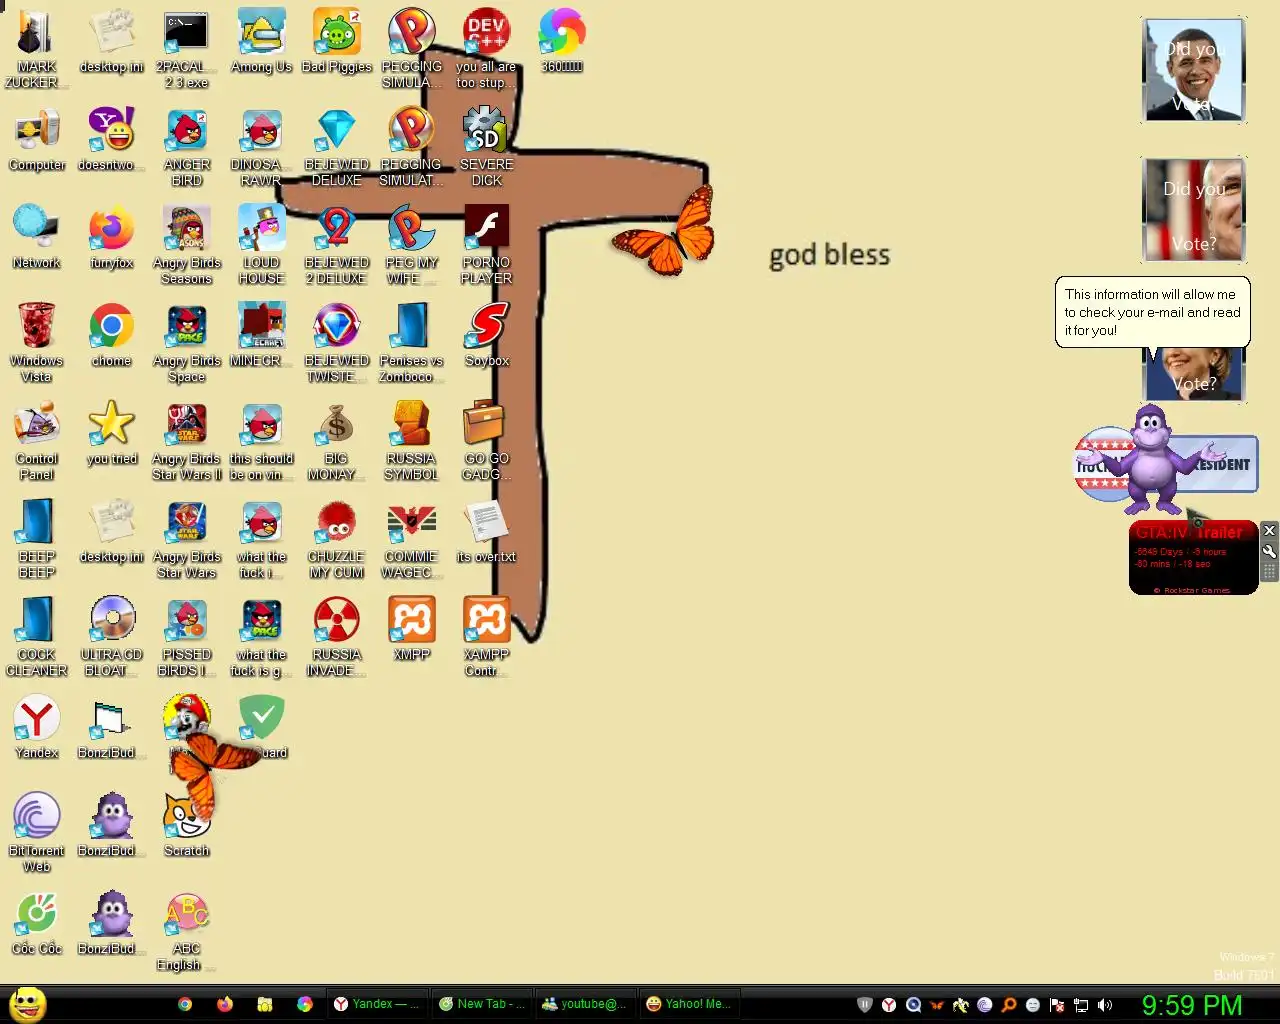Open the 'this should be on vin' icon
Viewport: 1280px width, 1024px height.
click(261, 441)
